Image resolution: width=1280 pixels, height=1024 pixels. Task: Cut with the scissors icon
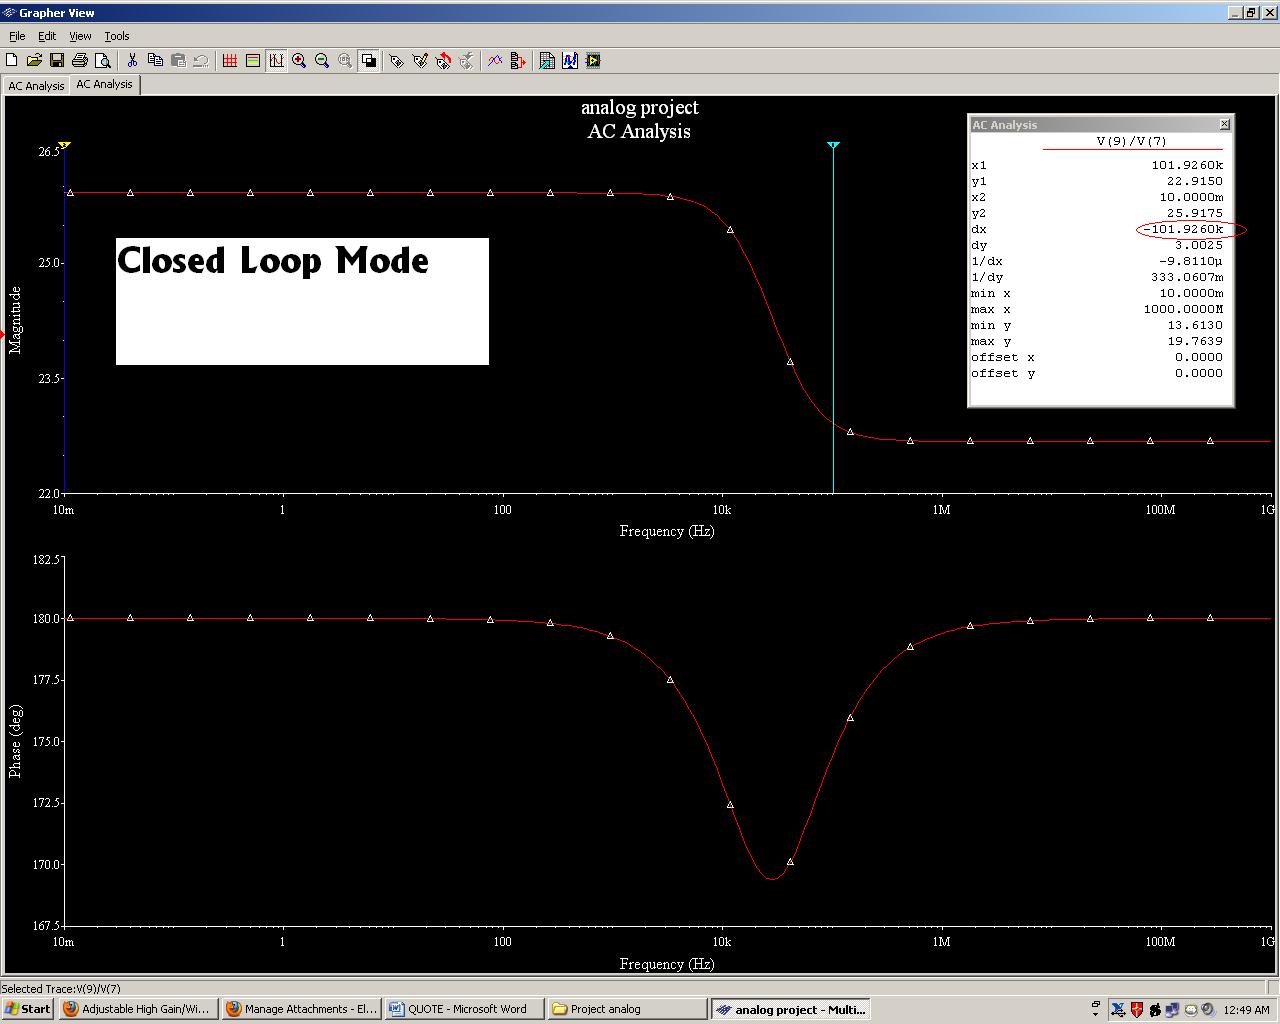click(x=132, y=61)
